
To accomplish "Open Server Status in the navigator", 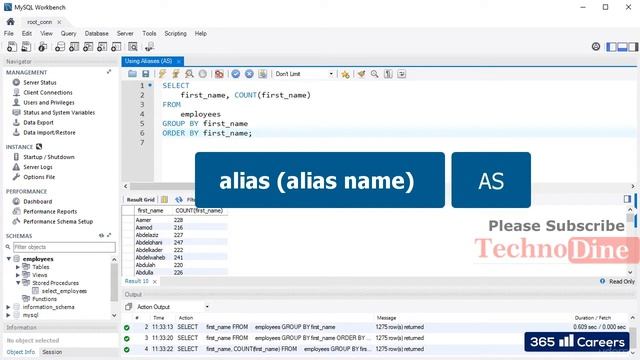I will point(40,82).
